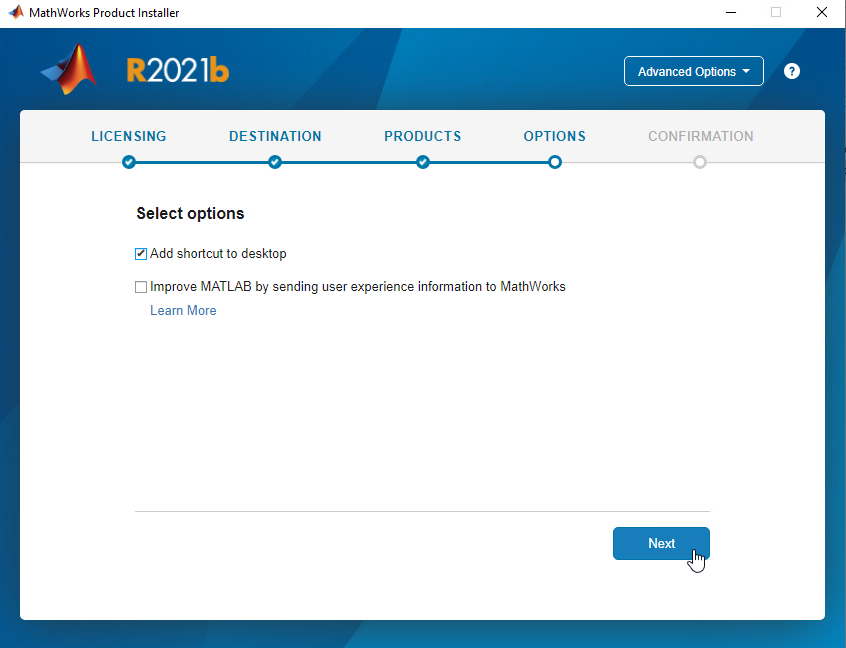The image size is (846, 648).
Task: Open the Advanced Options dropdown
Action: tap(693, 71)
